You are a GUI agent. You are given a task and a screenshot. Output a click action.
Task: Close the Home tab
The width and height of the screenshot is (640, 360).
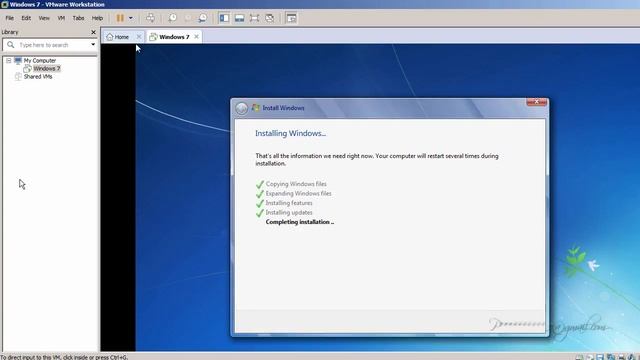tap(139, 37)
